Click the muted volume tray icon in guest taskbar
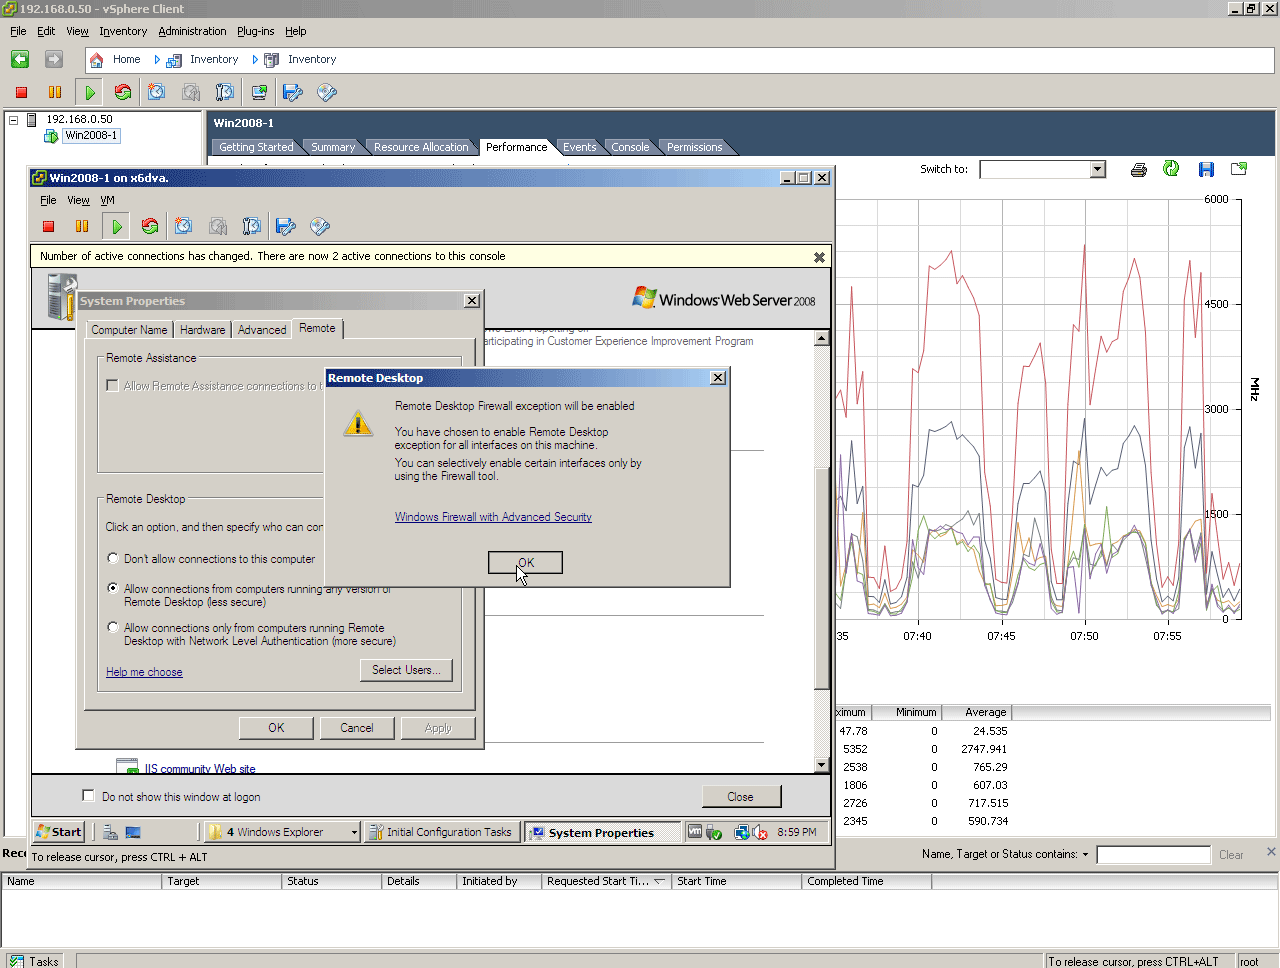 click(x=760, y=832)
